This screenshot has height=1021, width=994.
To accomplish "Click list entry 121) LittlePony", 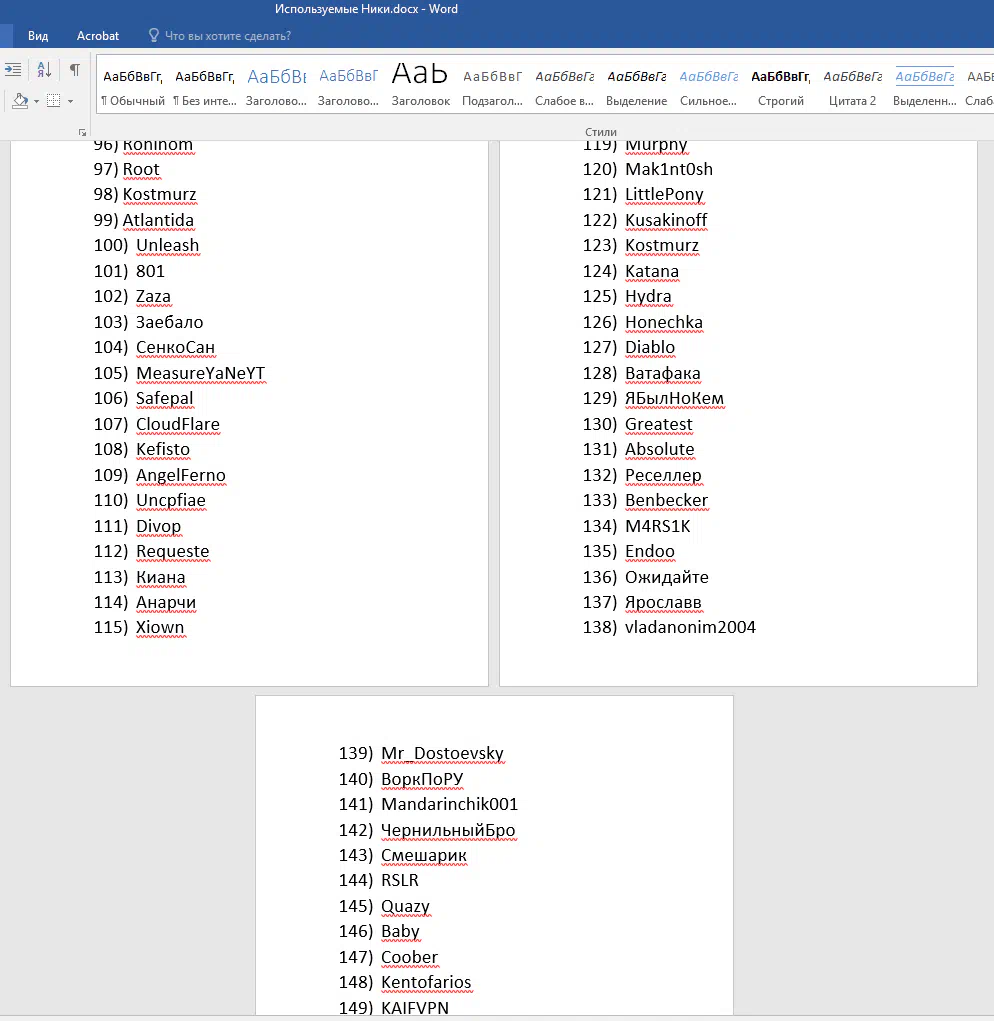I will 643,195.
